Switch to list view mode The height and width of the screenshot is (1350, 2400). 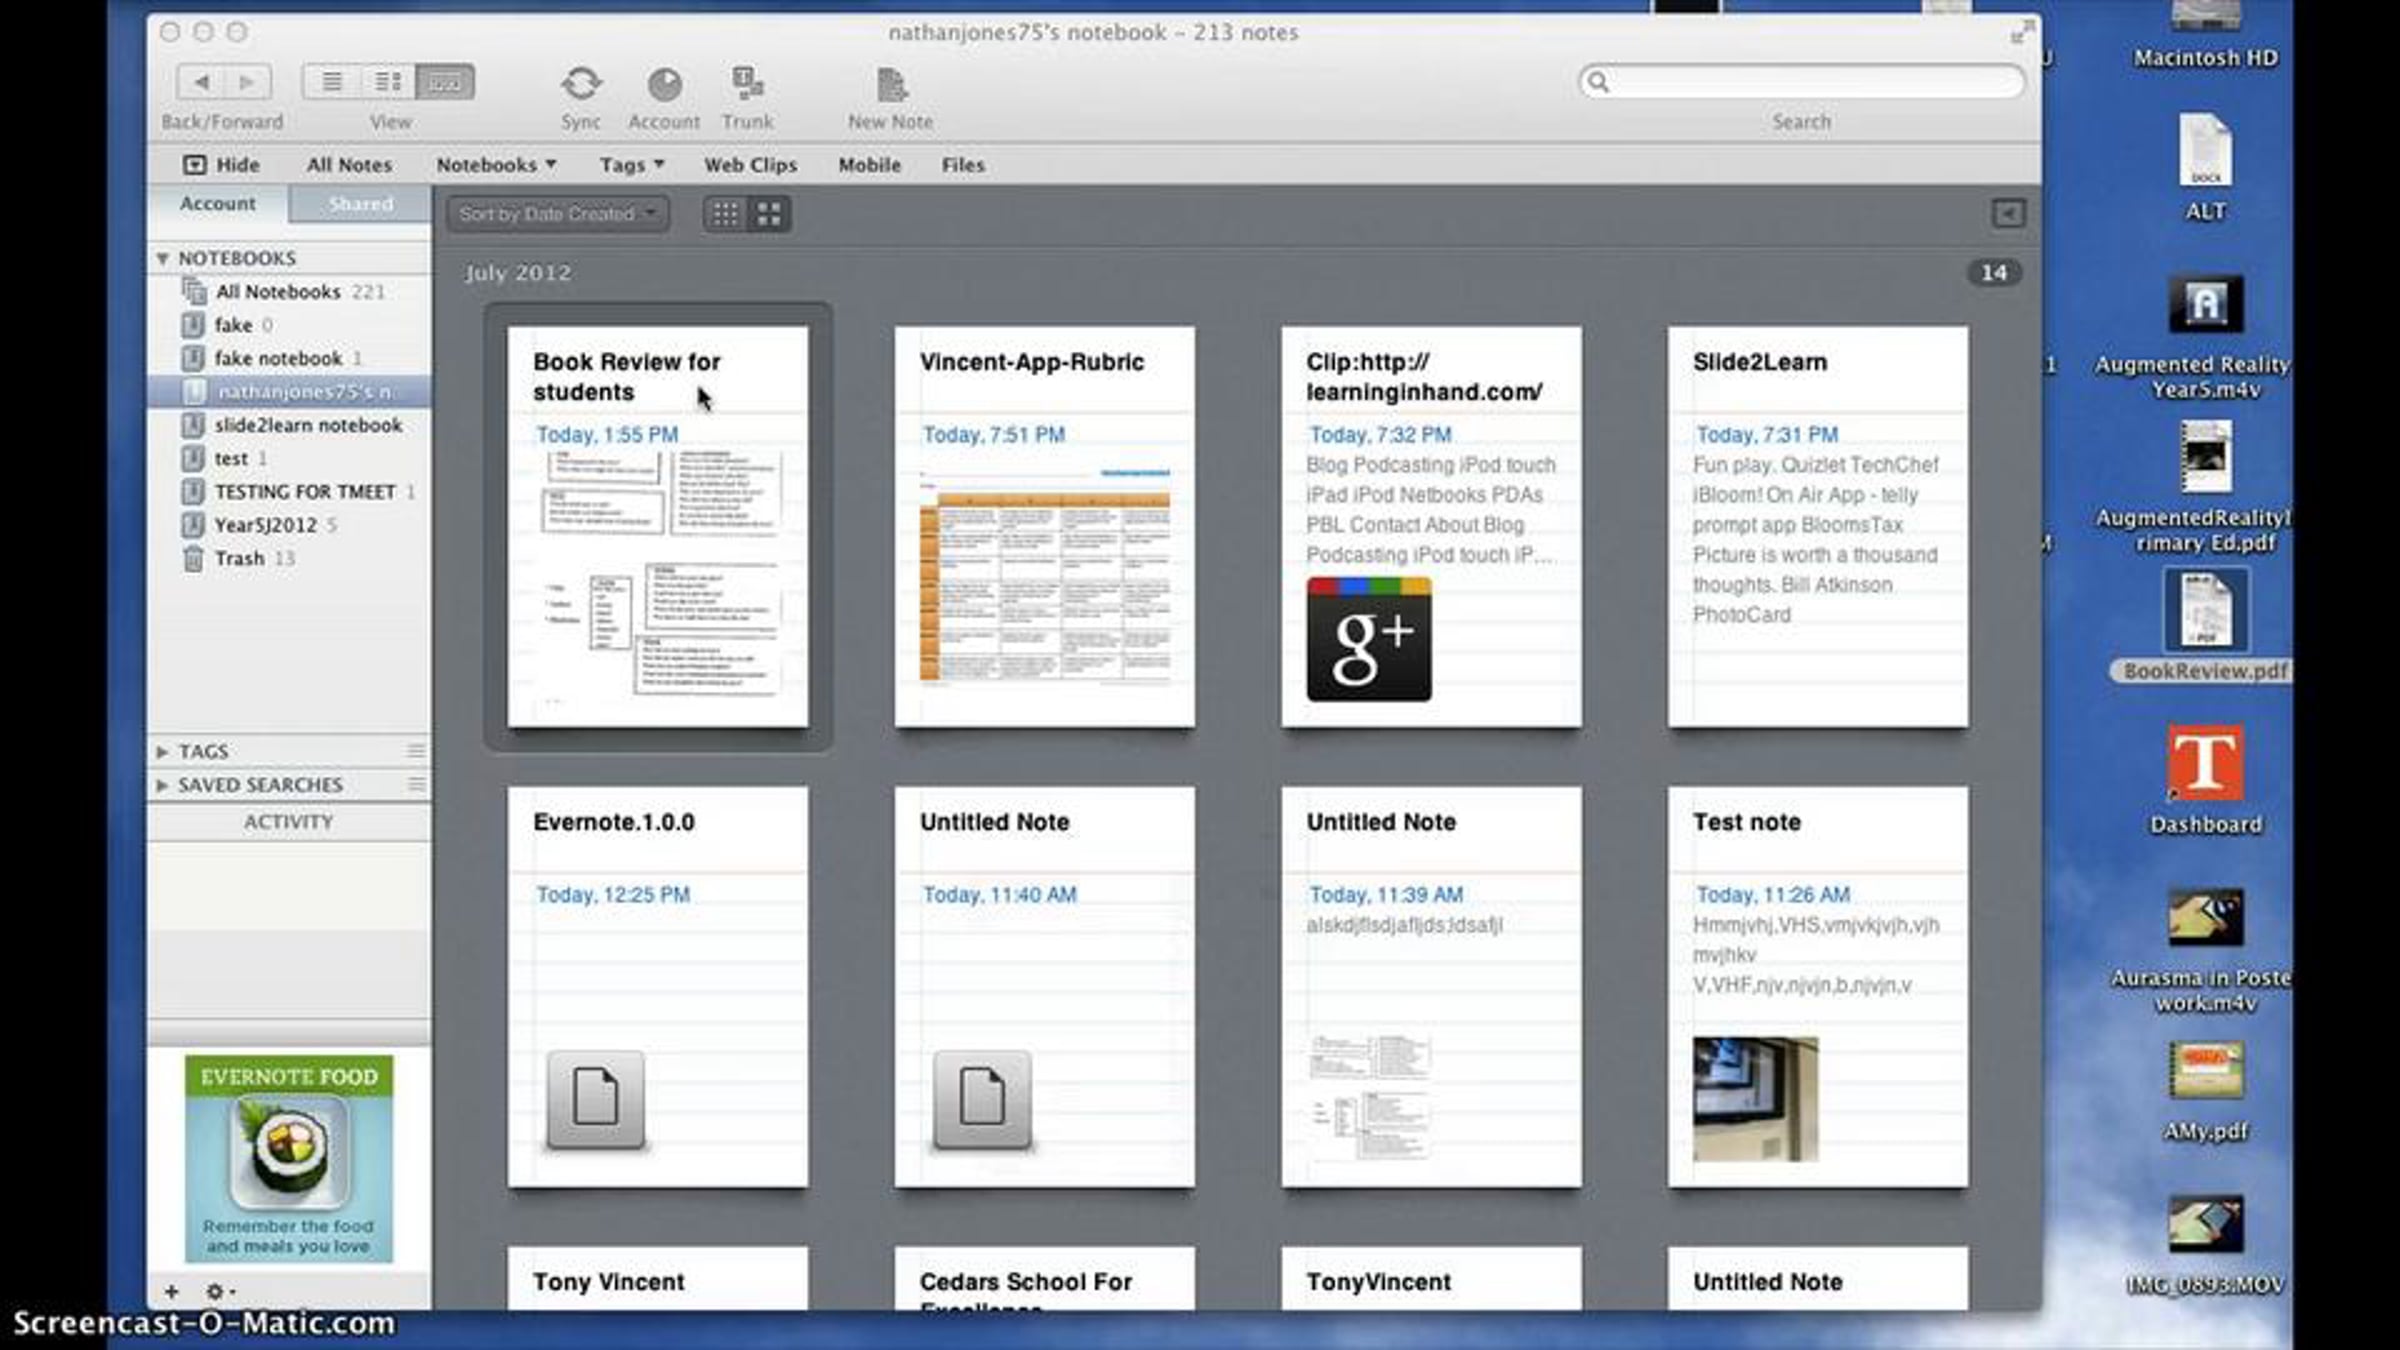tap(332, 82)
